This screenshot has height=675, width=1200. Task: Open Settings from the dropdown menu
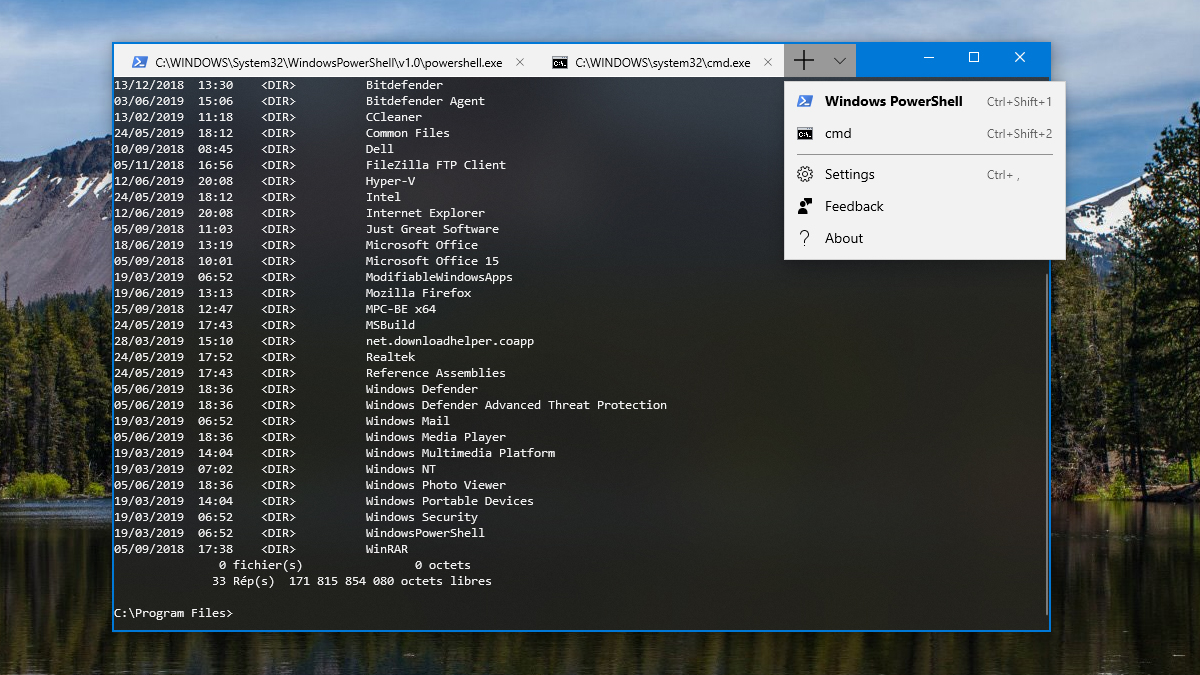(925, 174)
